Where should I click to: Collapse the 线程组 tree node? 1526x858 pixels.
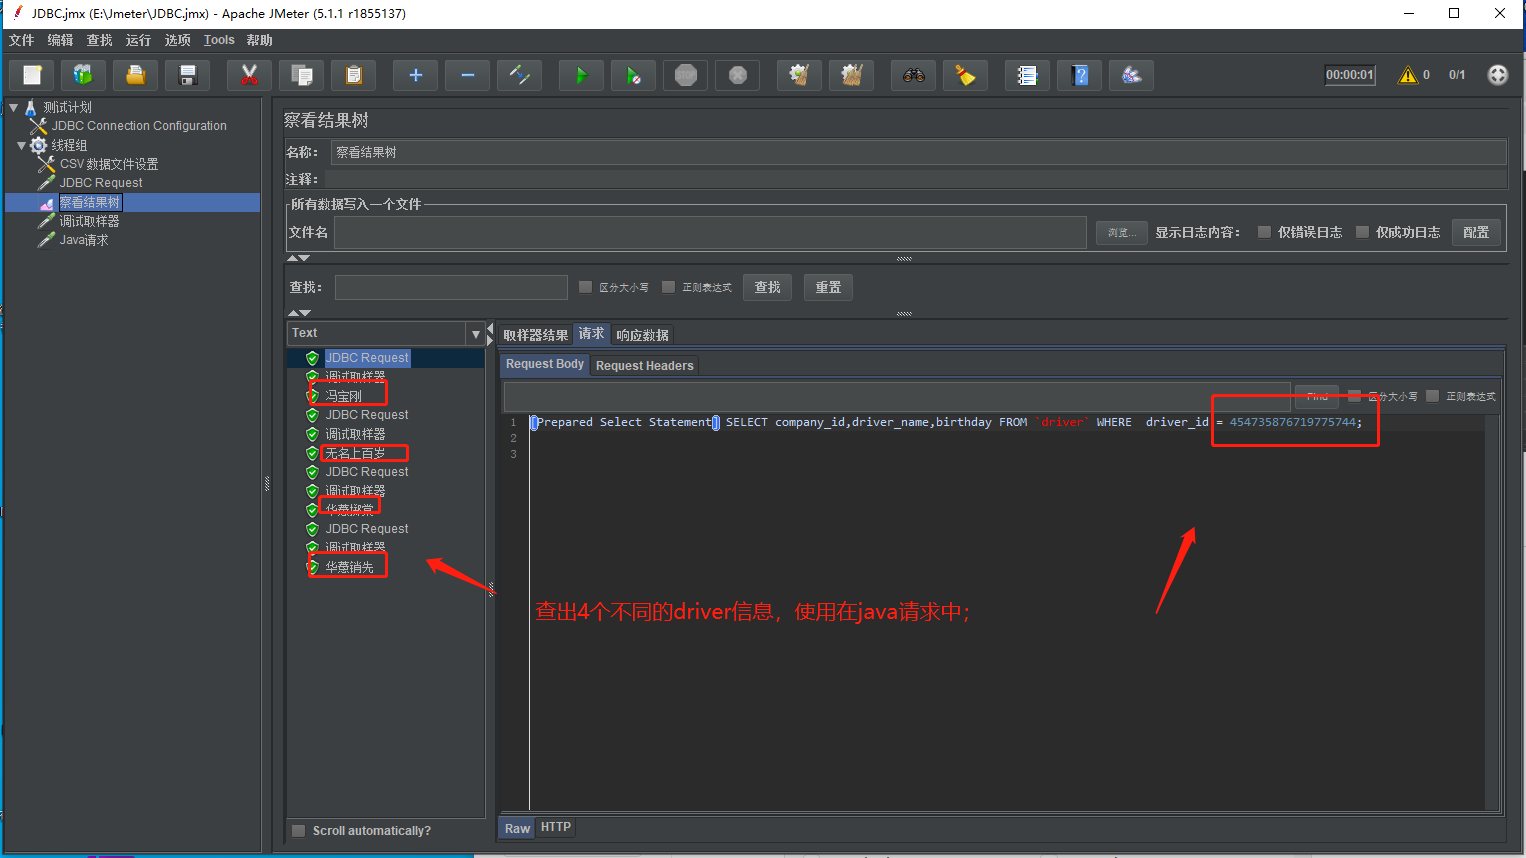pyautogui.click(x=22, y=145)
